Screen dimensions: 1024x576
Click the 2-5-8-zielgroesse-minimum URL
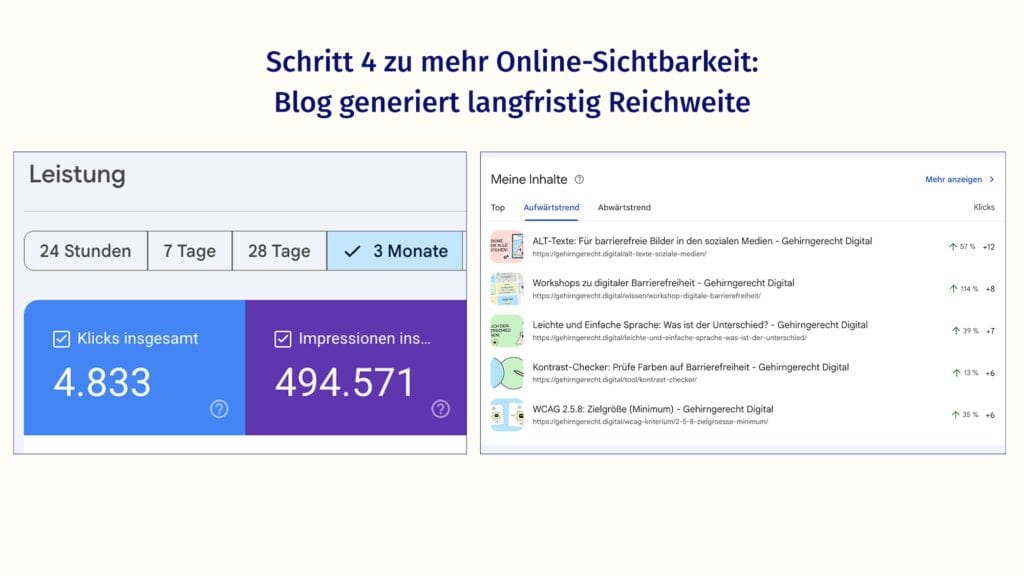click(650, 422)
